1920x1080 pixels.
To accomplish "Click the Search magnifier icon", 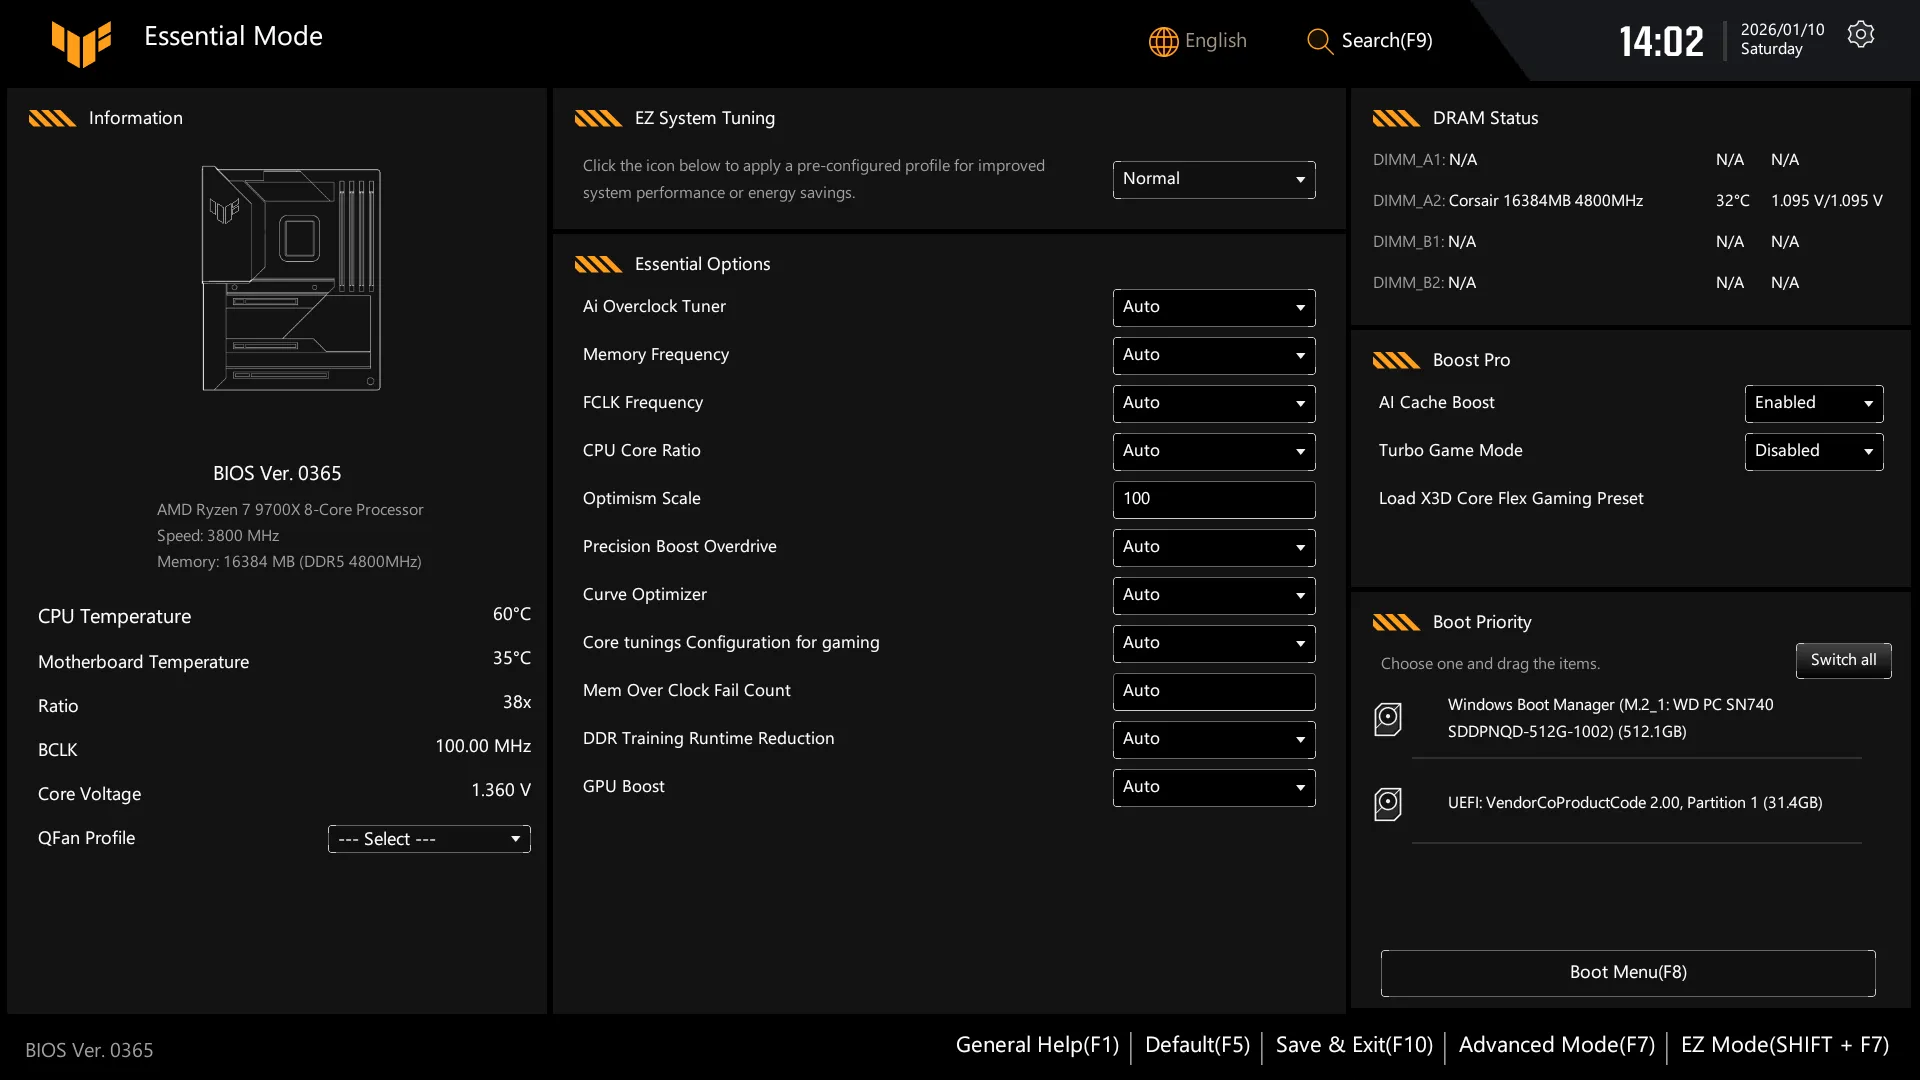I will tap(1320, 41).
